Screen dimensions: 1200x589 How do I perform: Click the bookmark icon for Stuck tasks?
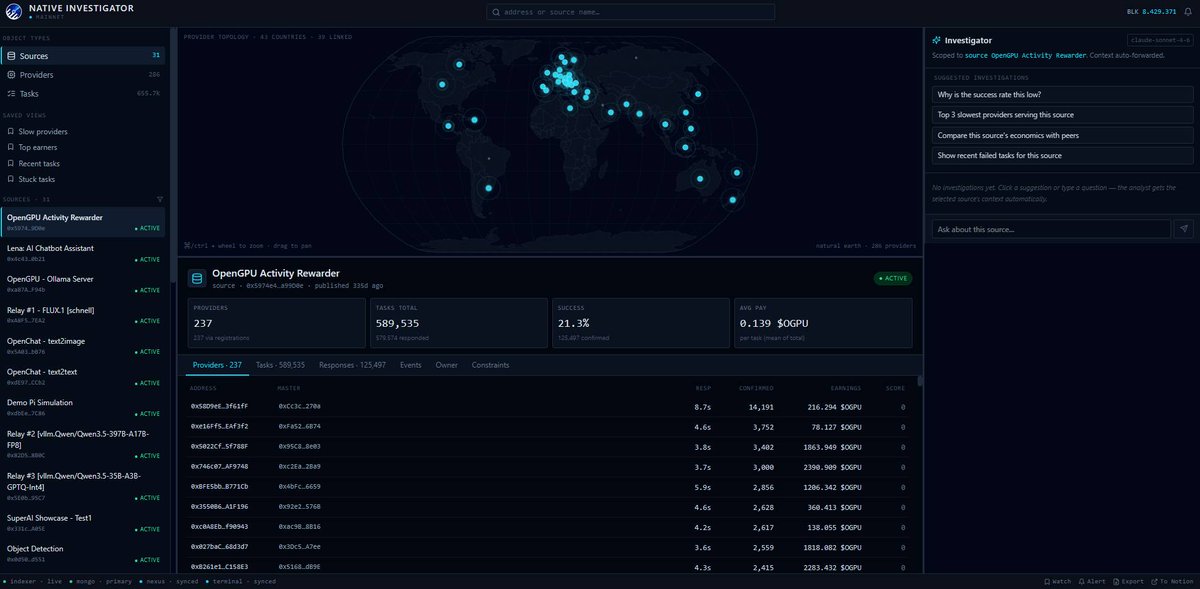coord(10,179)
